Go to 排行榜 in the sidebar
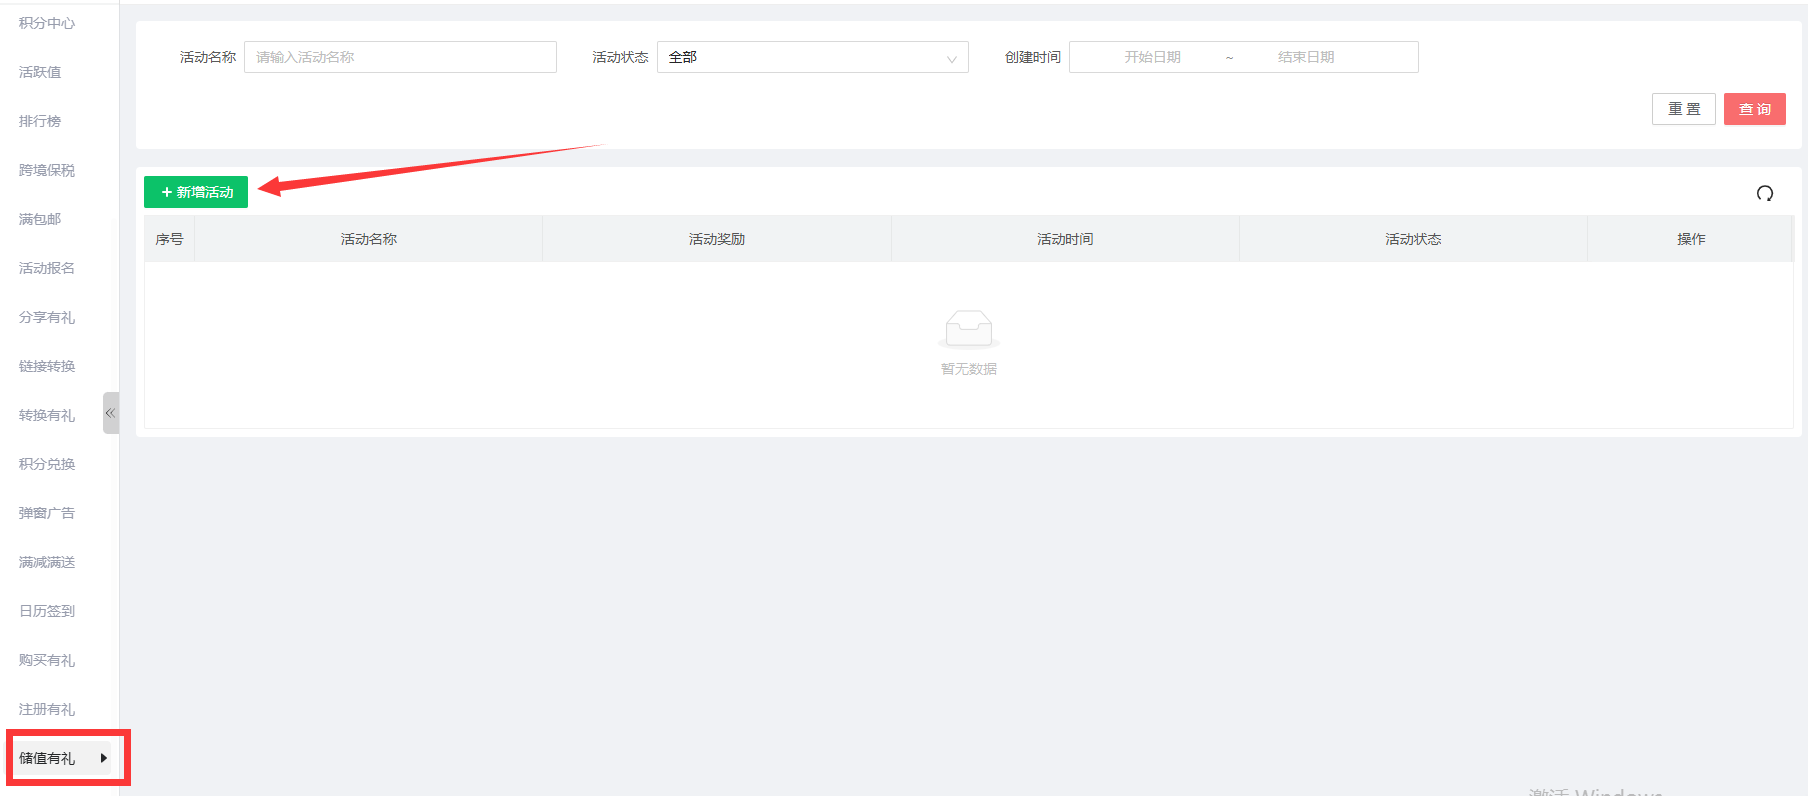Image resolution: width=1808 pixels, height=796 pixels. [x=40, y=121]
